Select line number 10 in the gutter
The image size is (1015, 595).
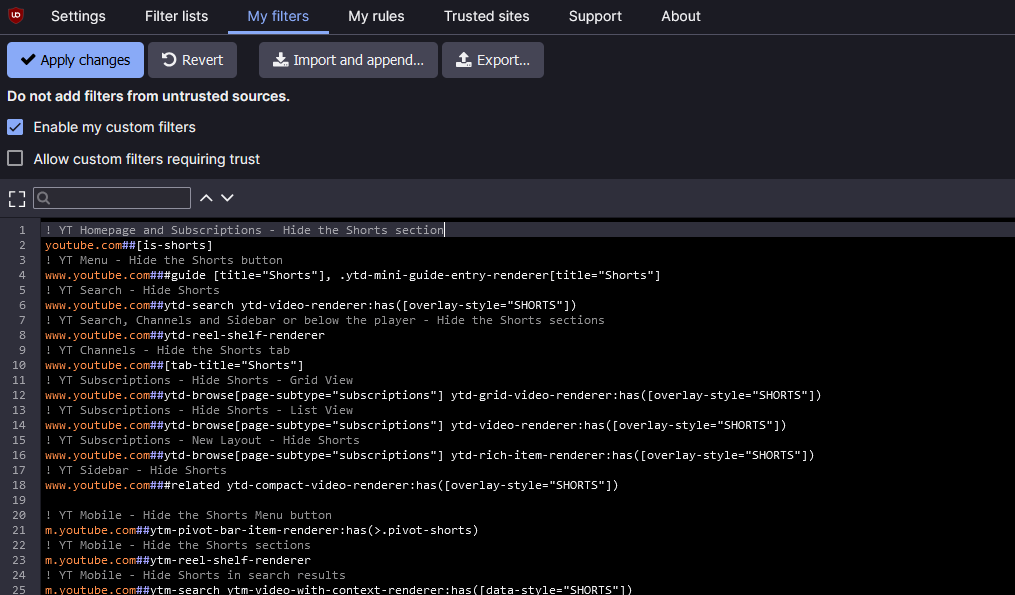[20, 365]
